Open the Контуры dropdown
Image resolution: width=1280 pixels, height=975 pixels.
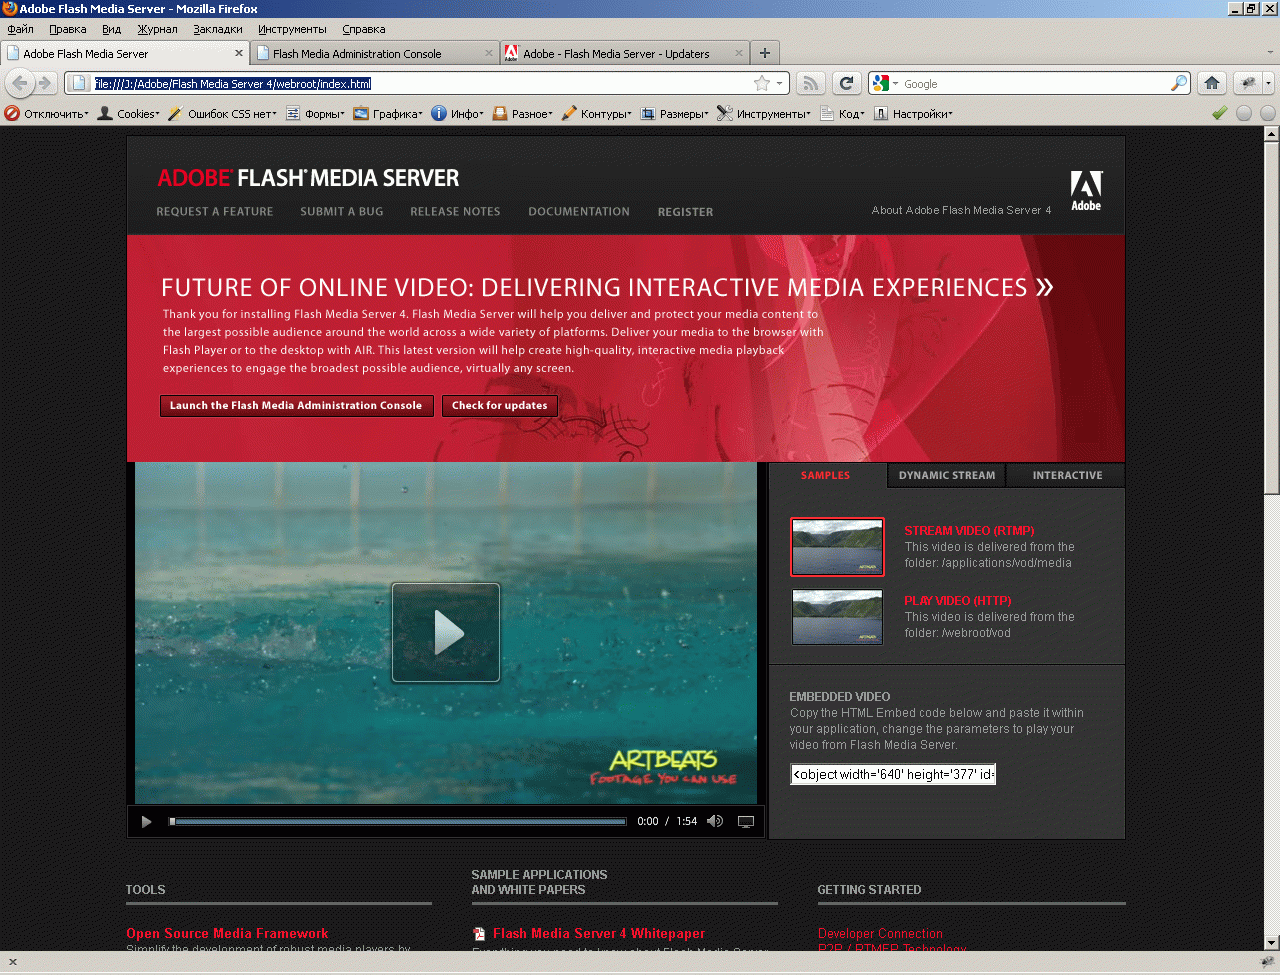pos(596,113)
